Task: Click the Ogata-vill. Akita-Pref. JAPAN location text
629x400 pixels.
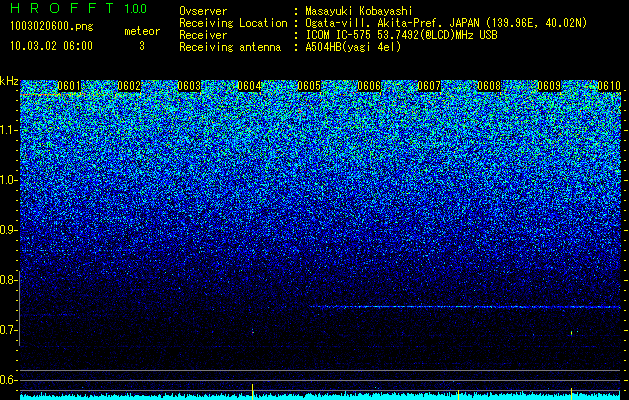Action: [x=446, y=23]
